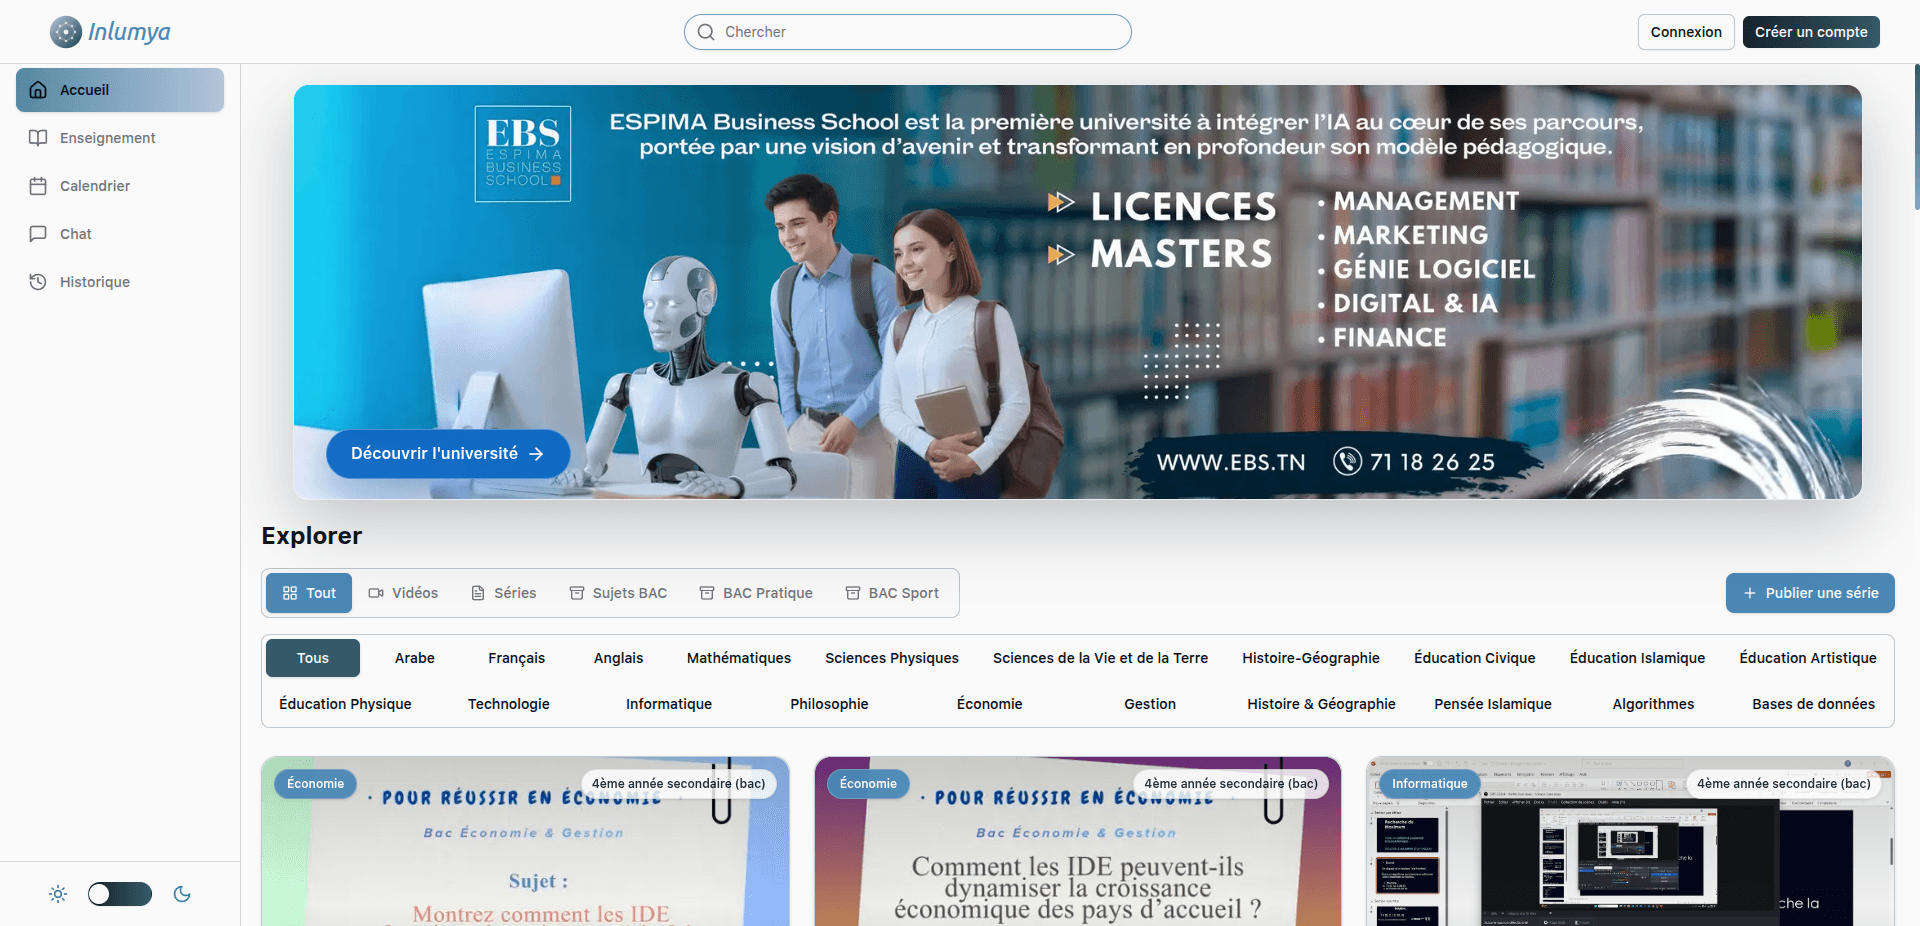Screen dimensions: 1920x926
Task: Filter by Éducation Islamique subject
Action: pyautogui.click(x=1637, y=658)
